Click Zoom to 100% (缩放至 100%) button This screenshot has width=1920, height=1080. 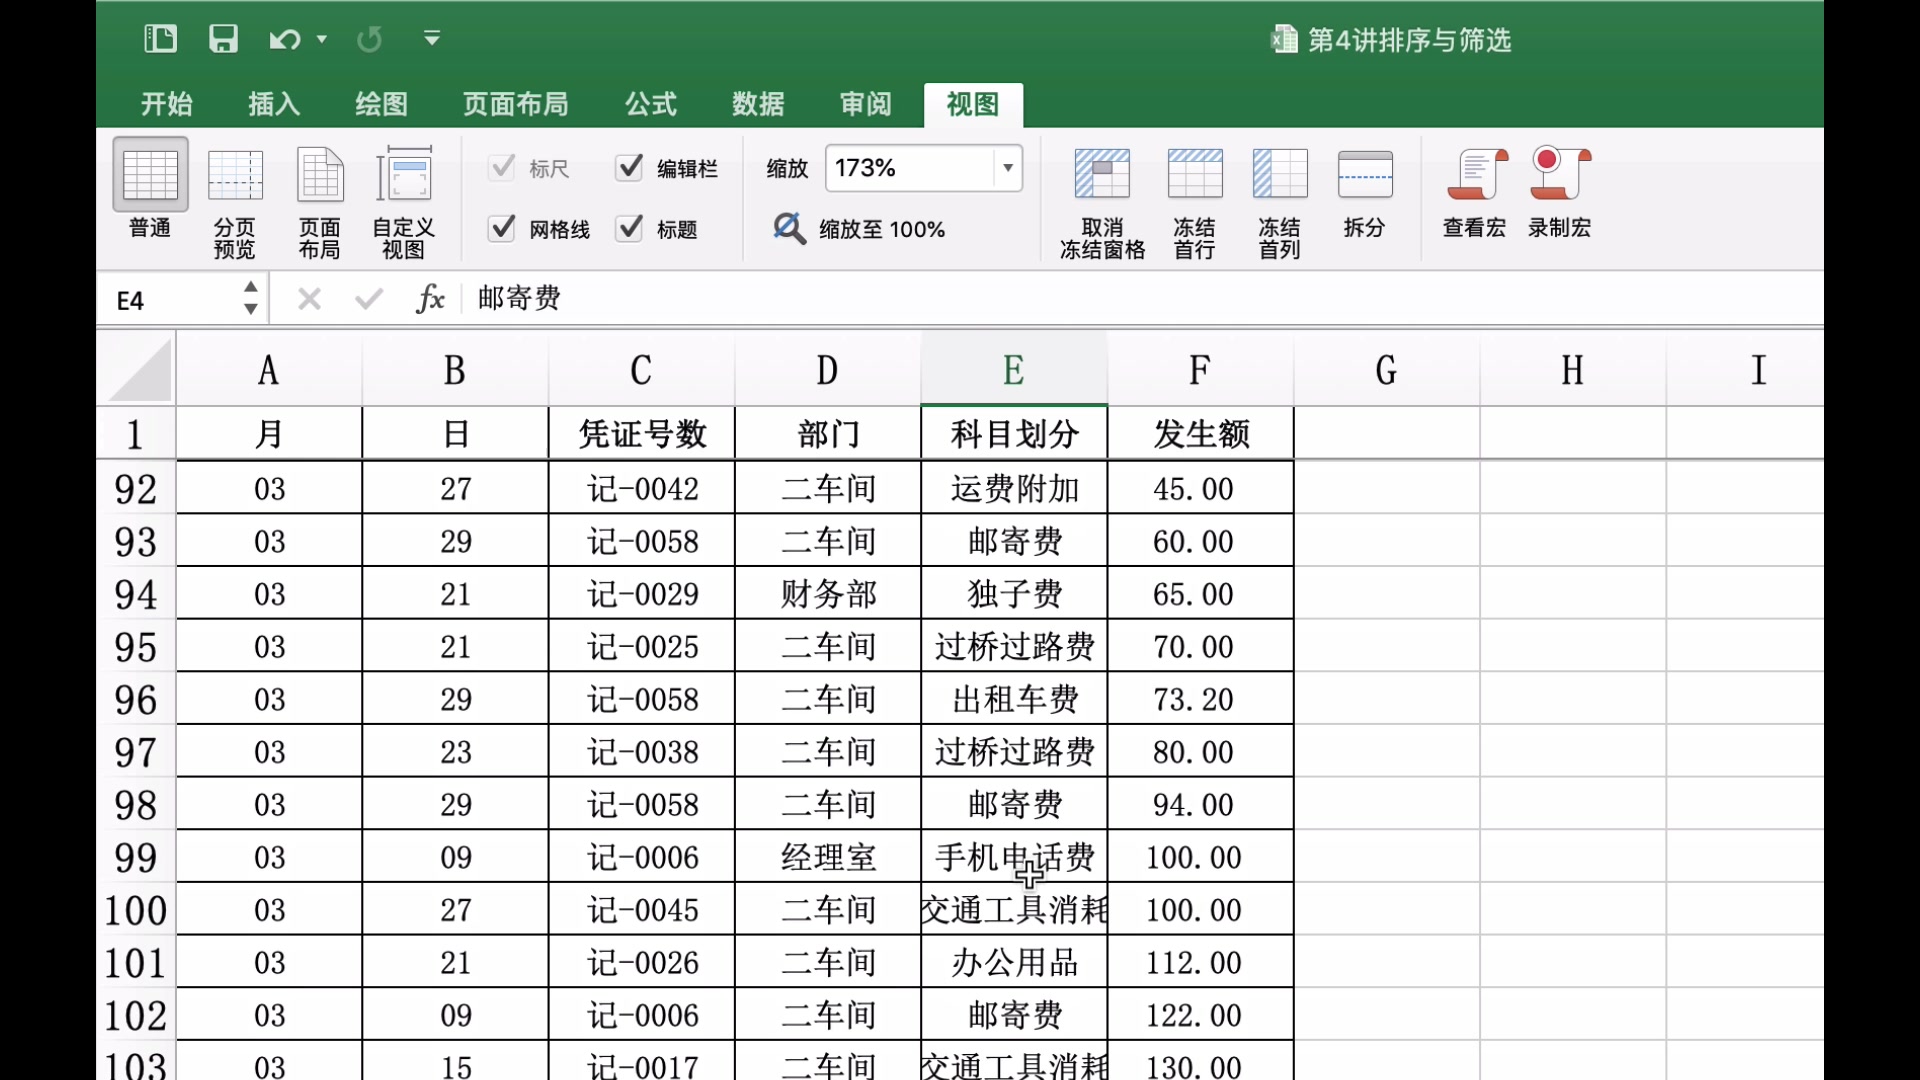point(860,229)
